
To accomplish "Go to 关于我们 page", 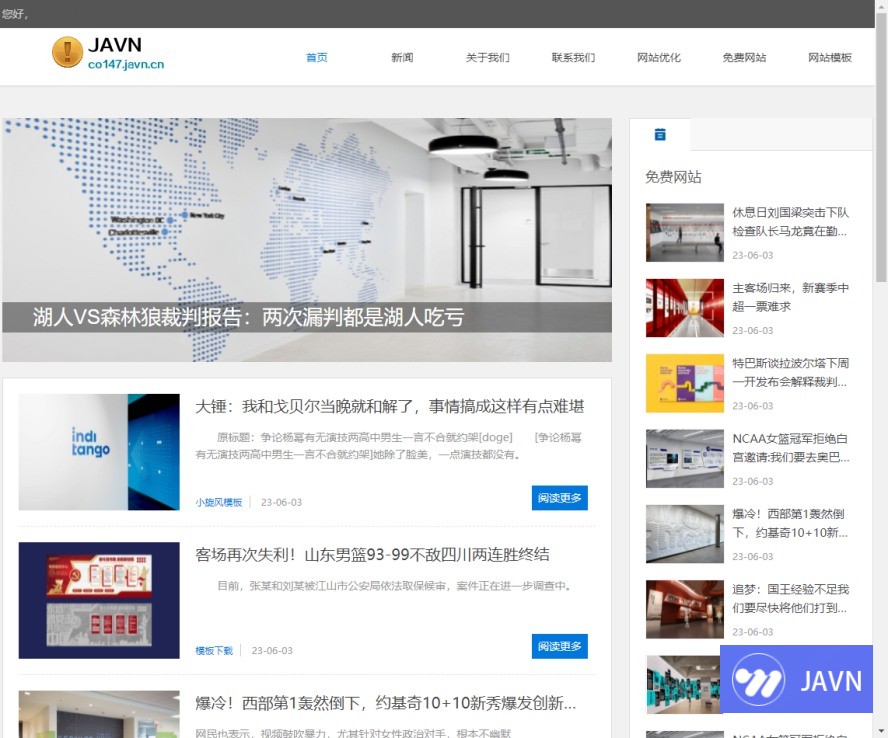I will click(x=488, y=57).
